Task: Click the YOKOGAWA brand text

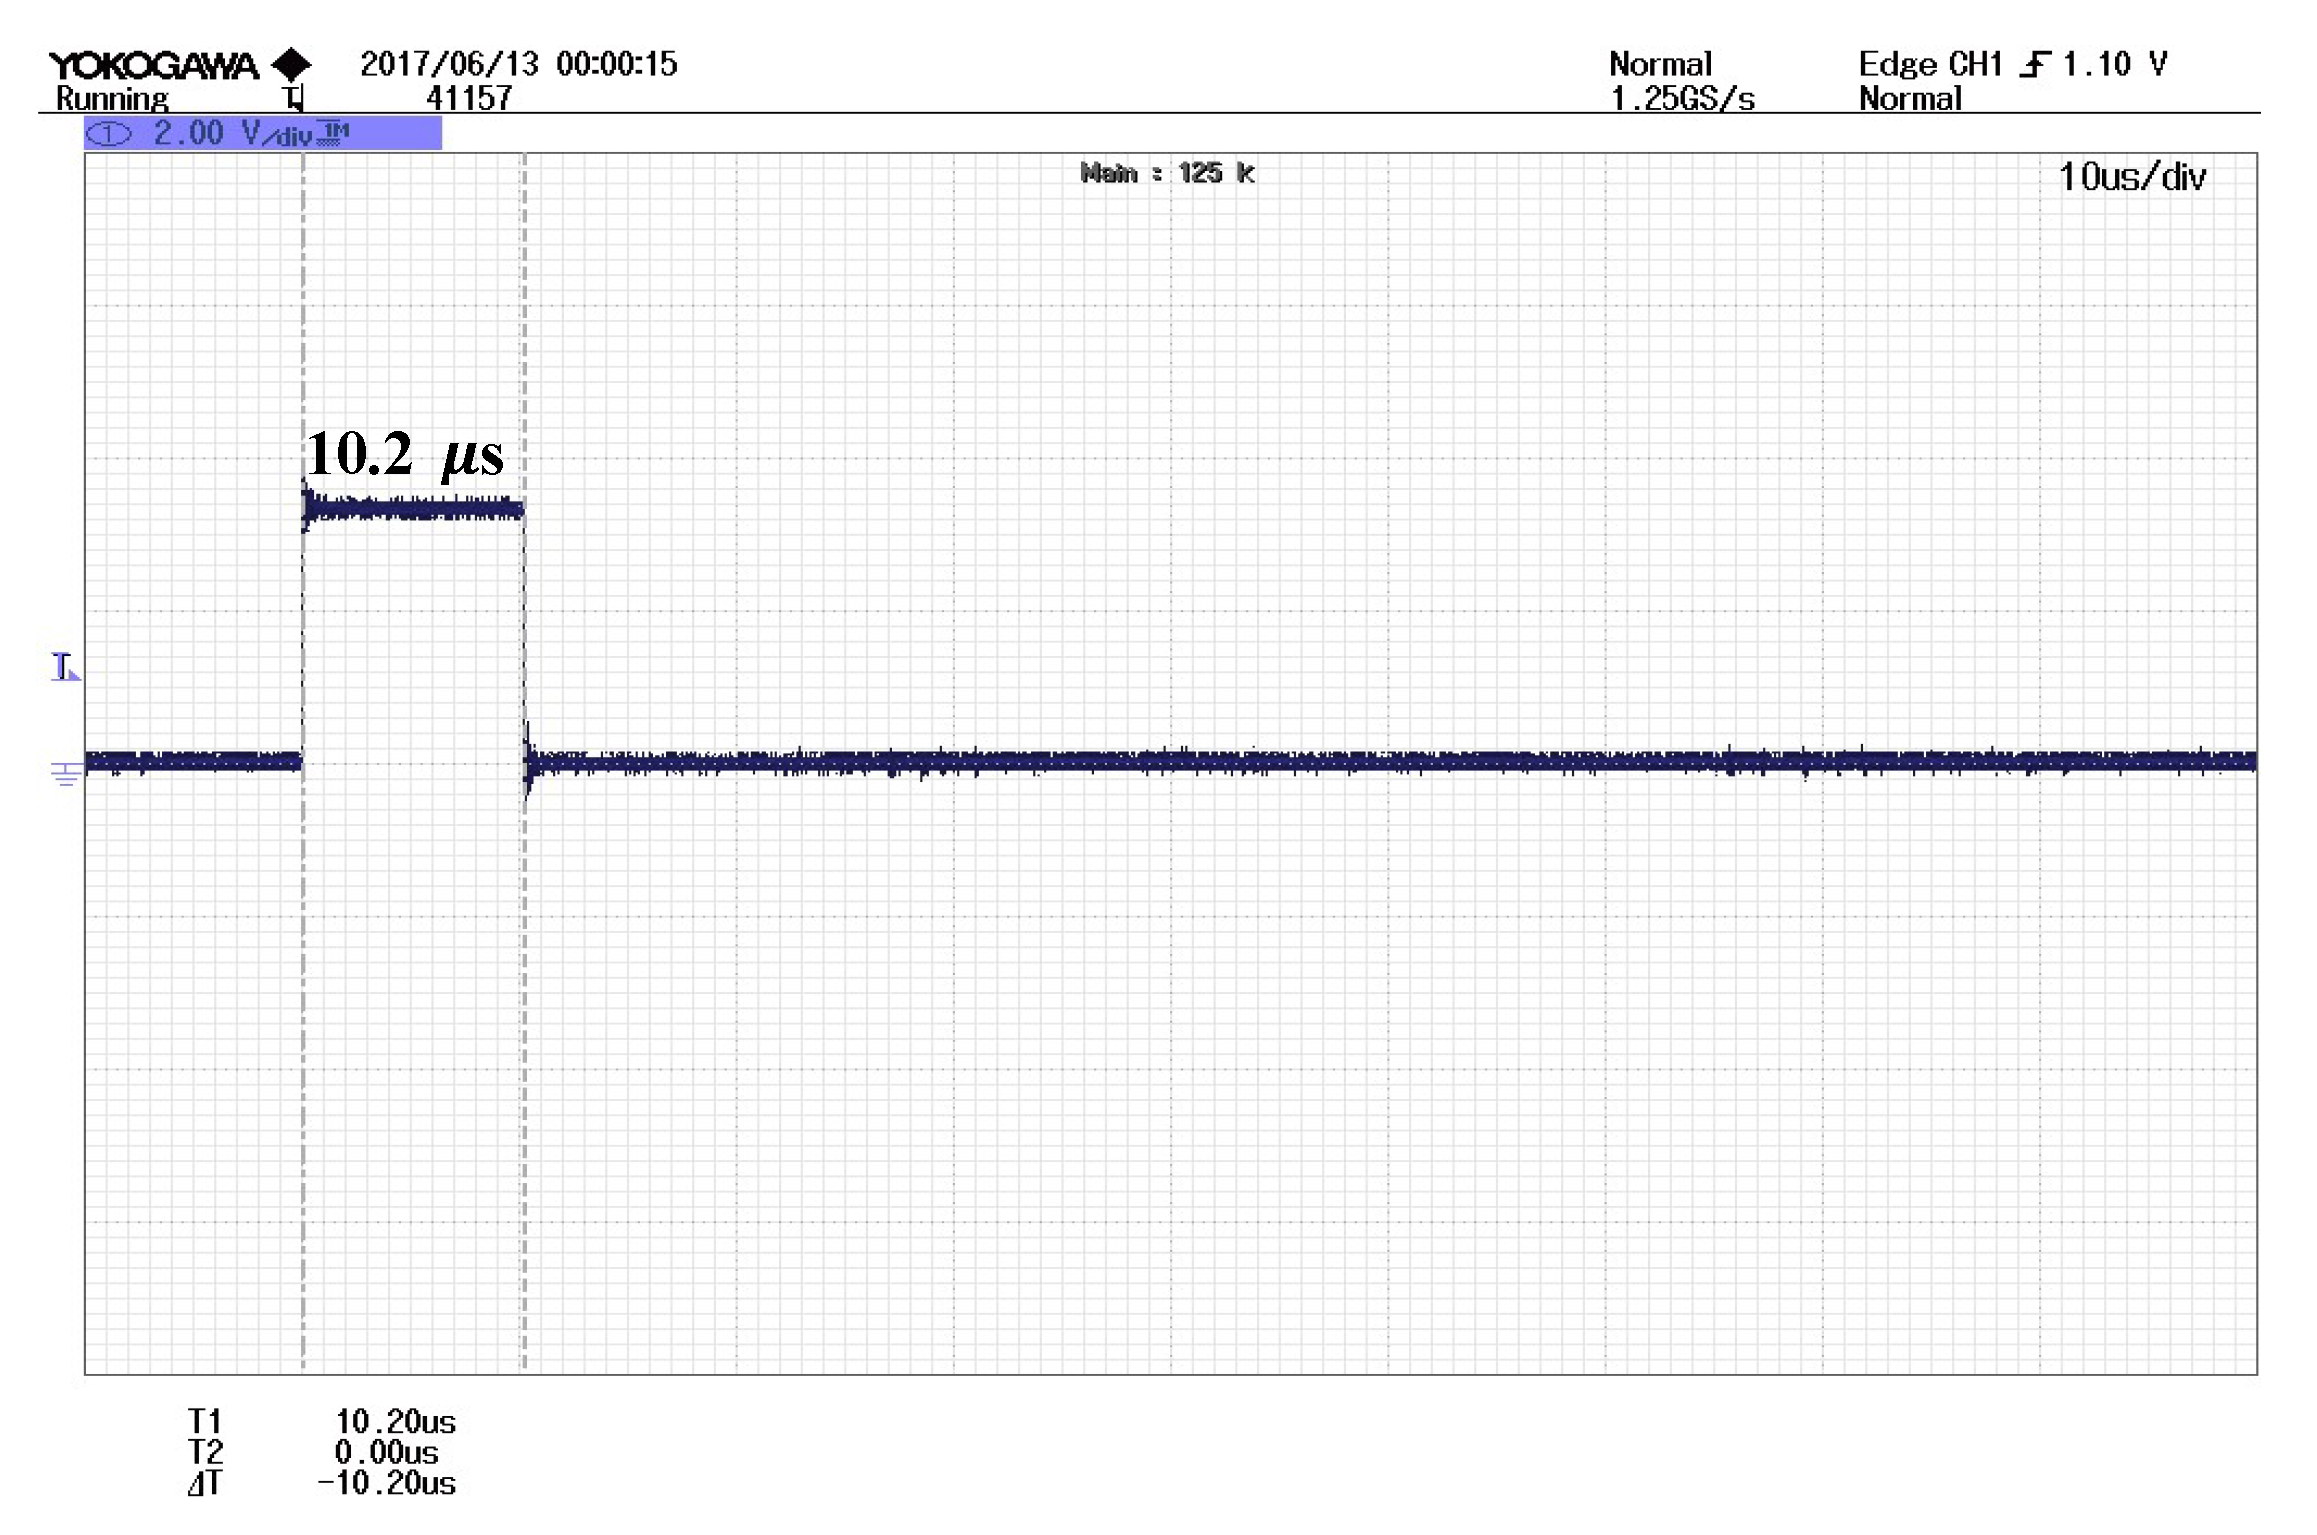Action: (x=153, y=66)
